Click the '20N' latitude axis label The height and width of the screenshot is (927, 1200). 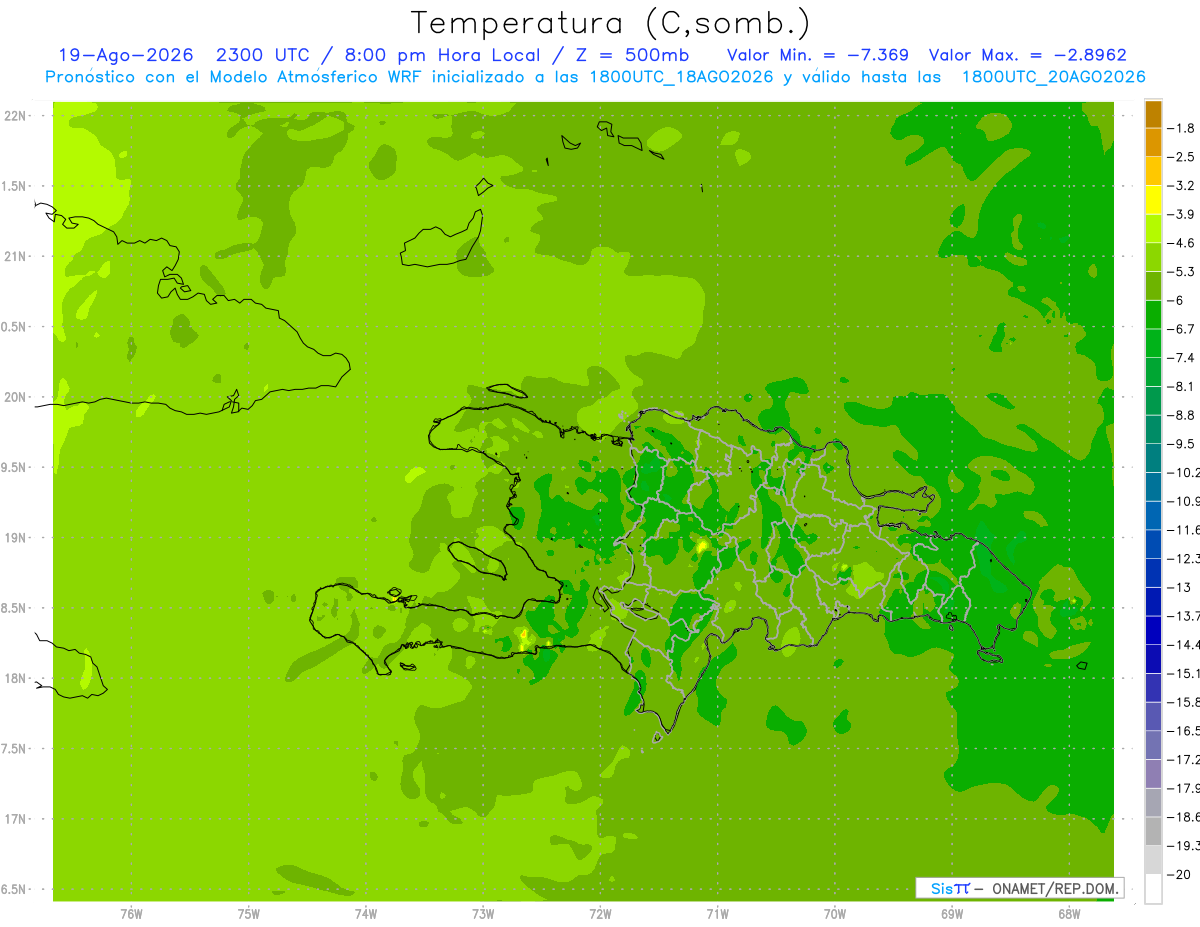point(13,397)
